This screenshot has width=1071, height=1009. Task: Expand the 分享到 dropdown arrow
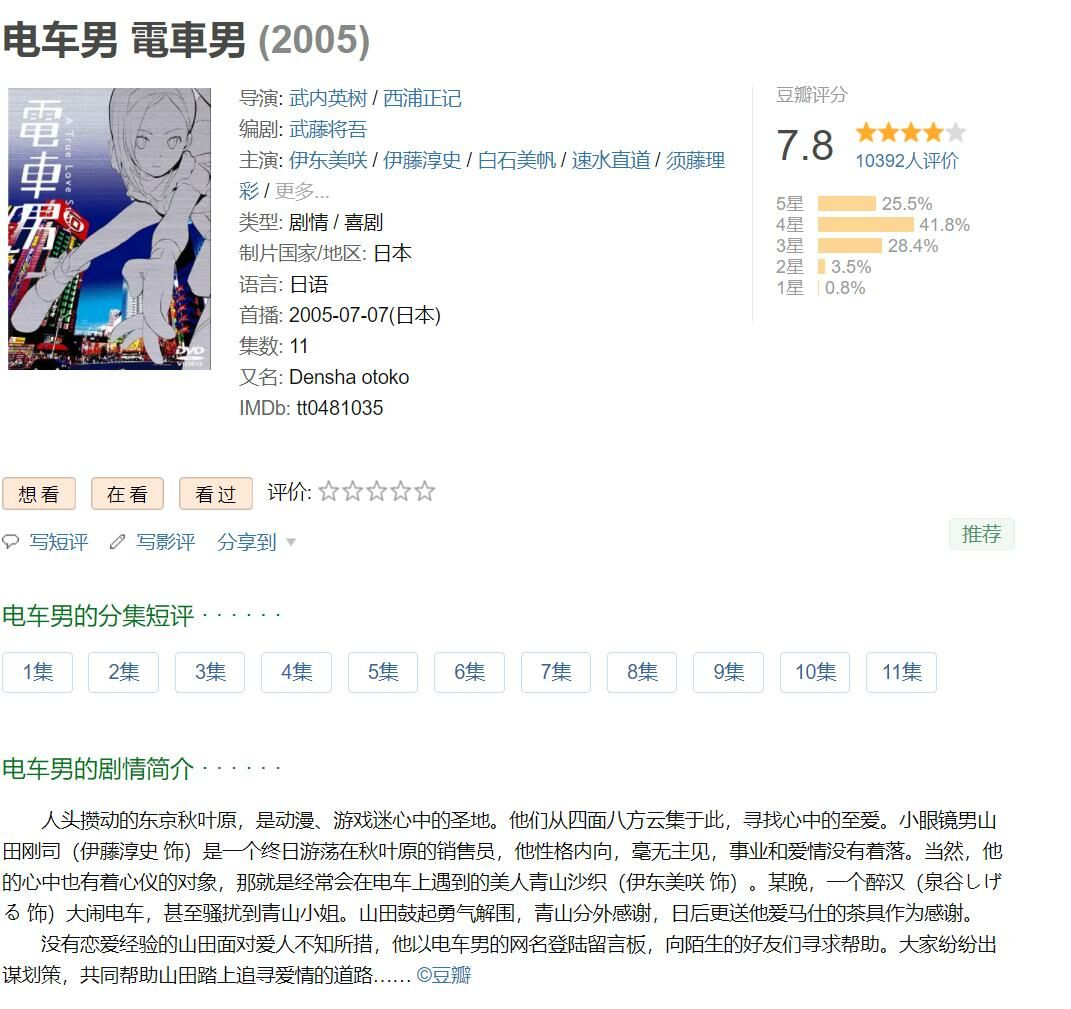pos(291,542)
